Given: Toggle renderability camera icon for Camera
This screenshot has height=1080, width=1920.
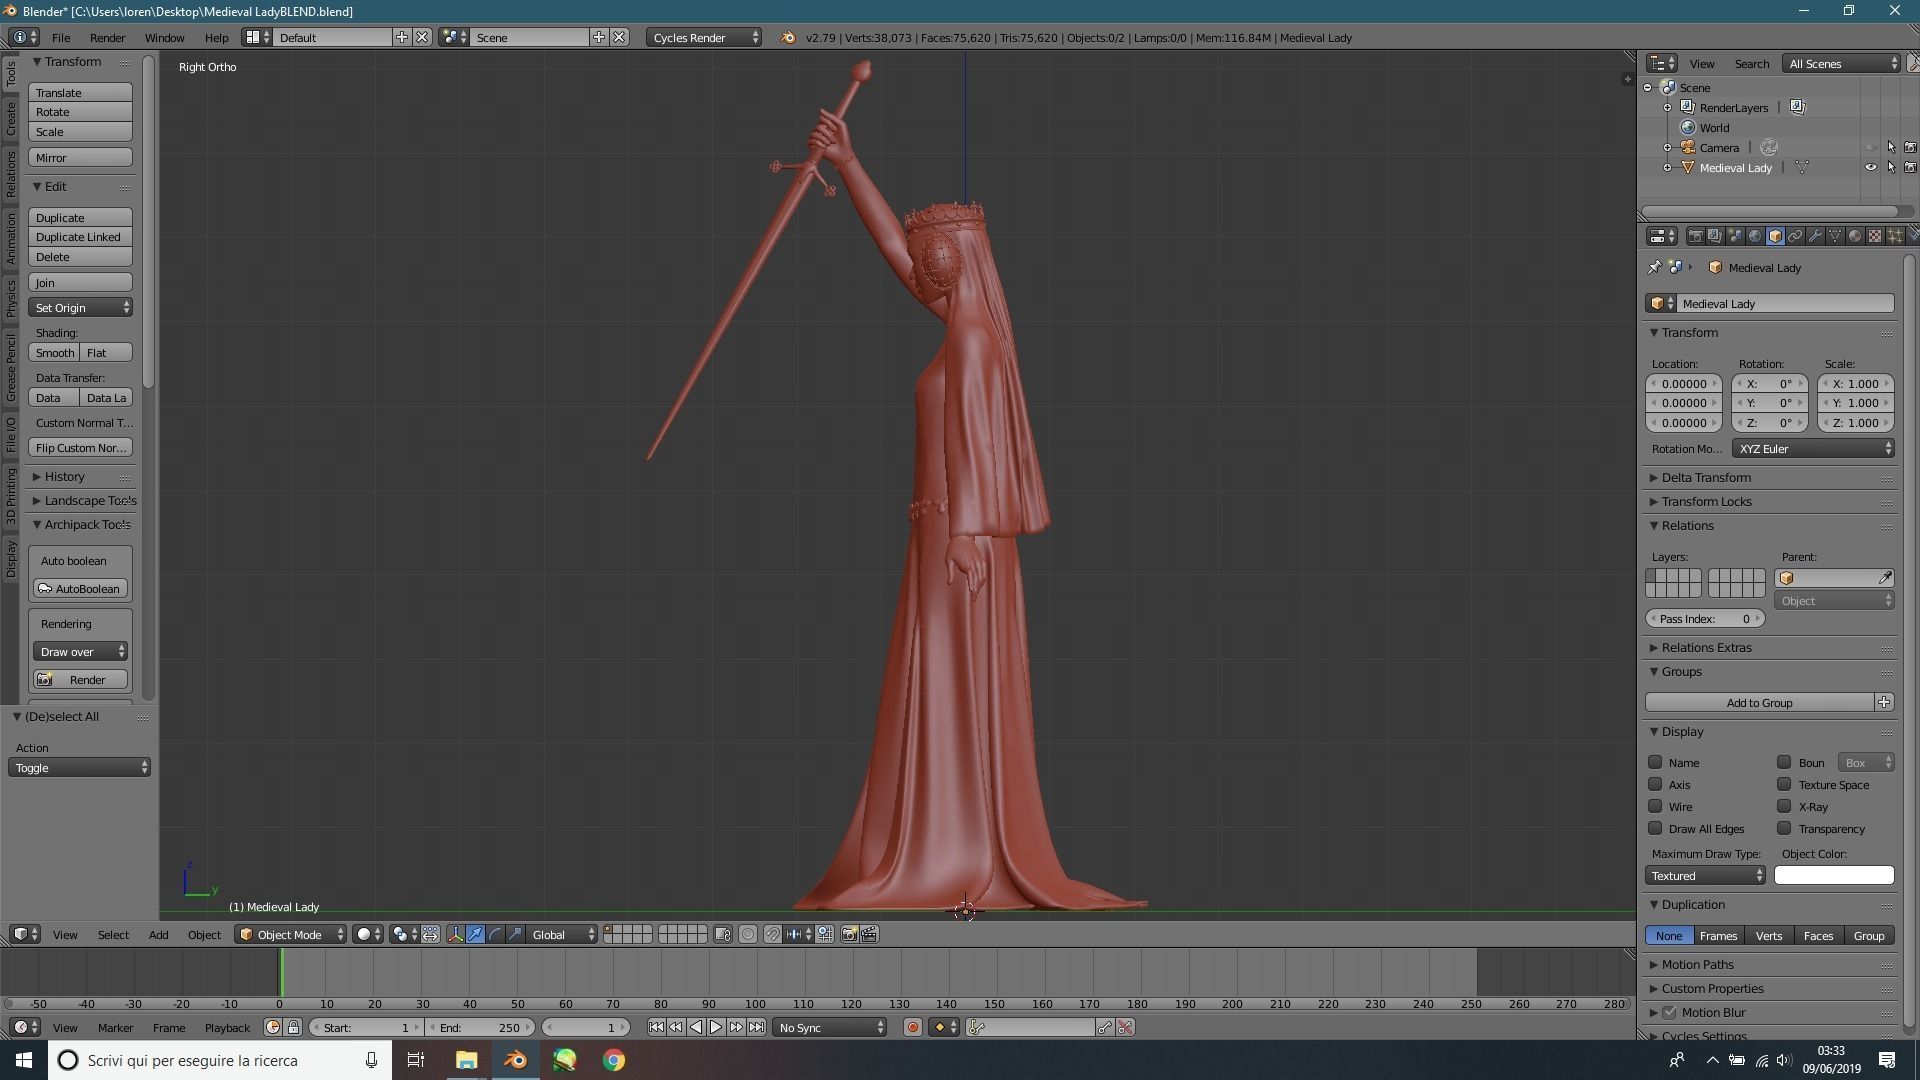Looking at the screenshot, I should pyautogui.click(x=1910, y=147).
